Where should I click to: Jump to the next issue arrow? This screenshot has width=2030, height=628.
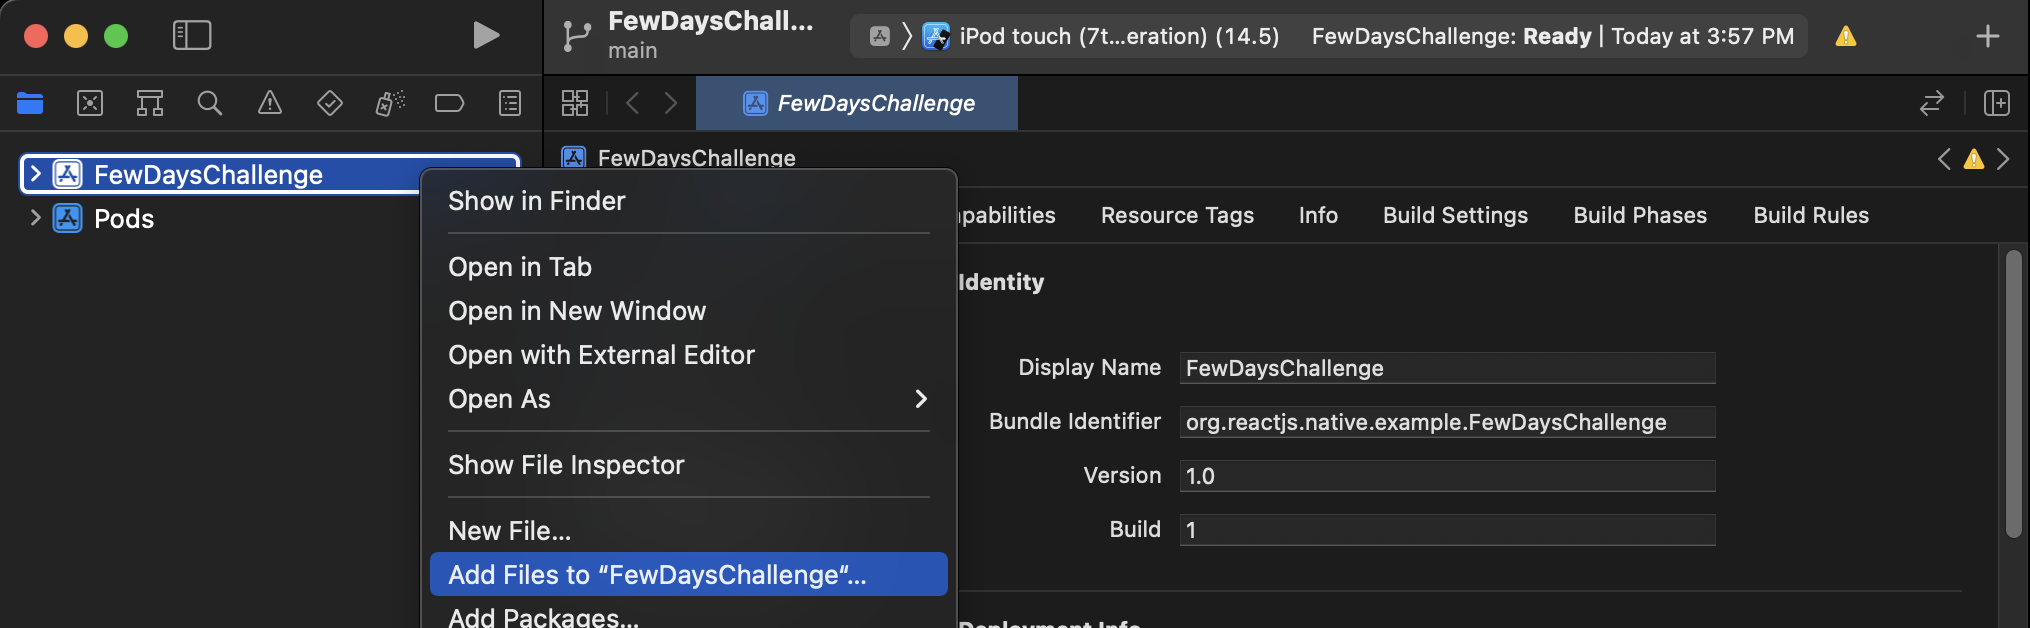2003,159
